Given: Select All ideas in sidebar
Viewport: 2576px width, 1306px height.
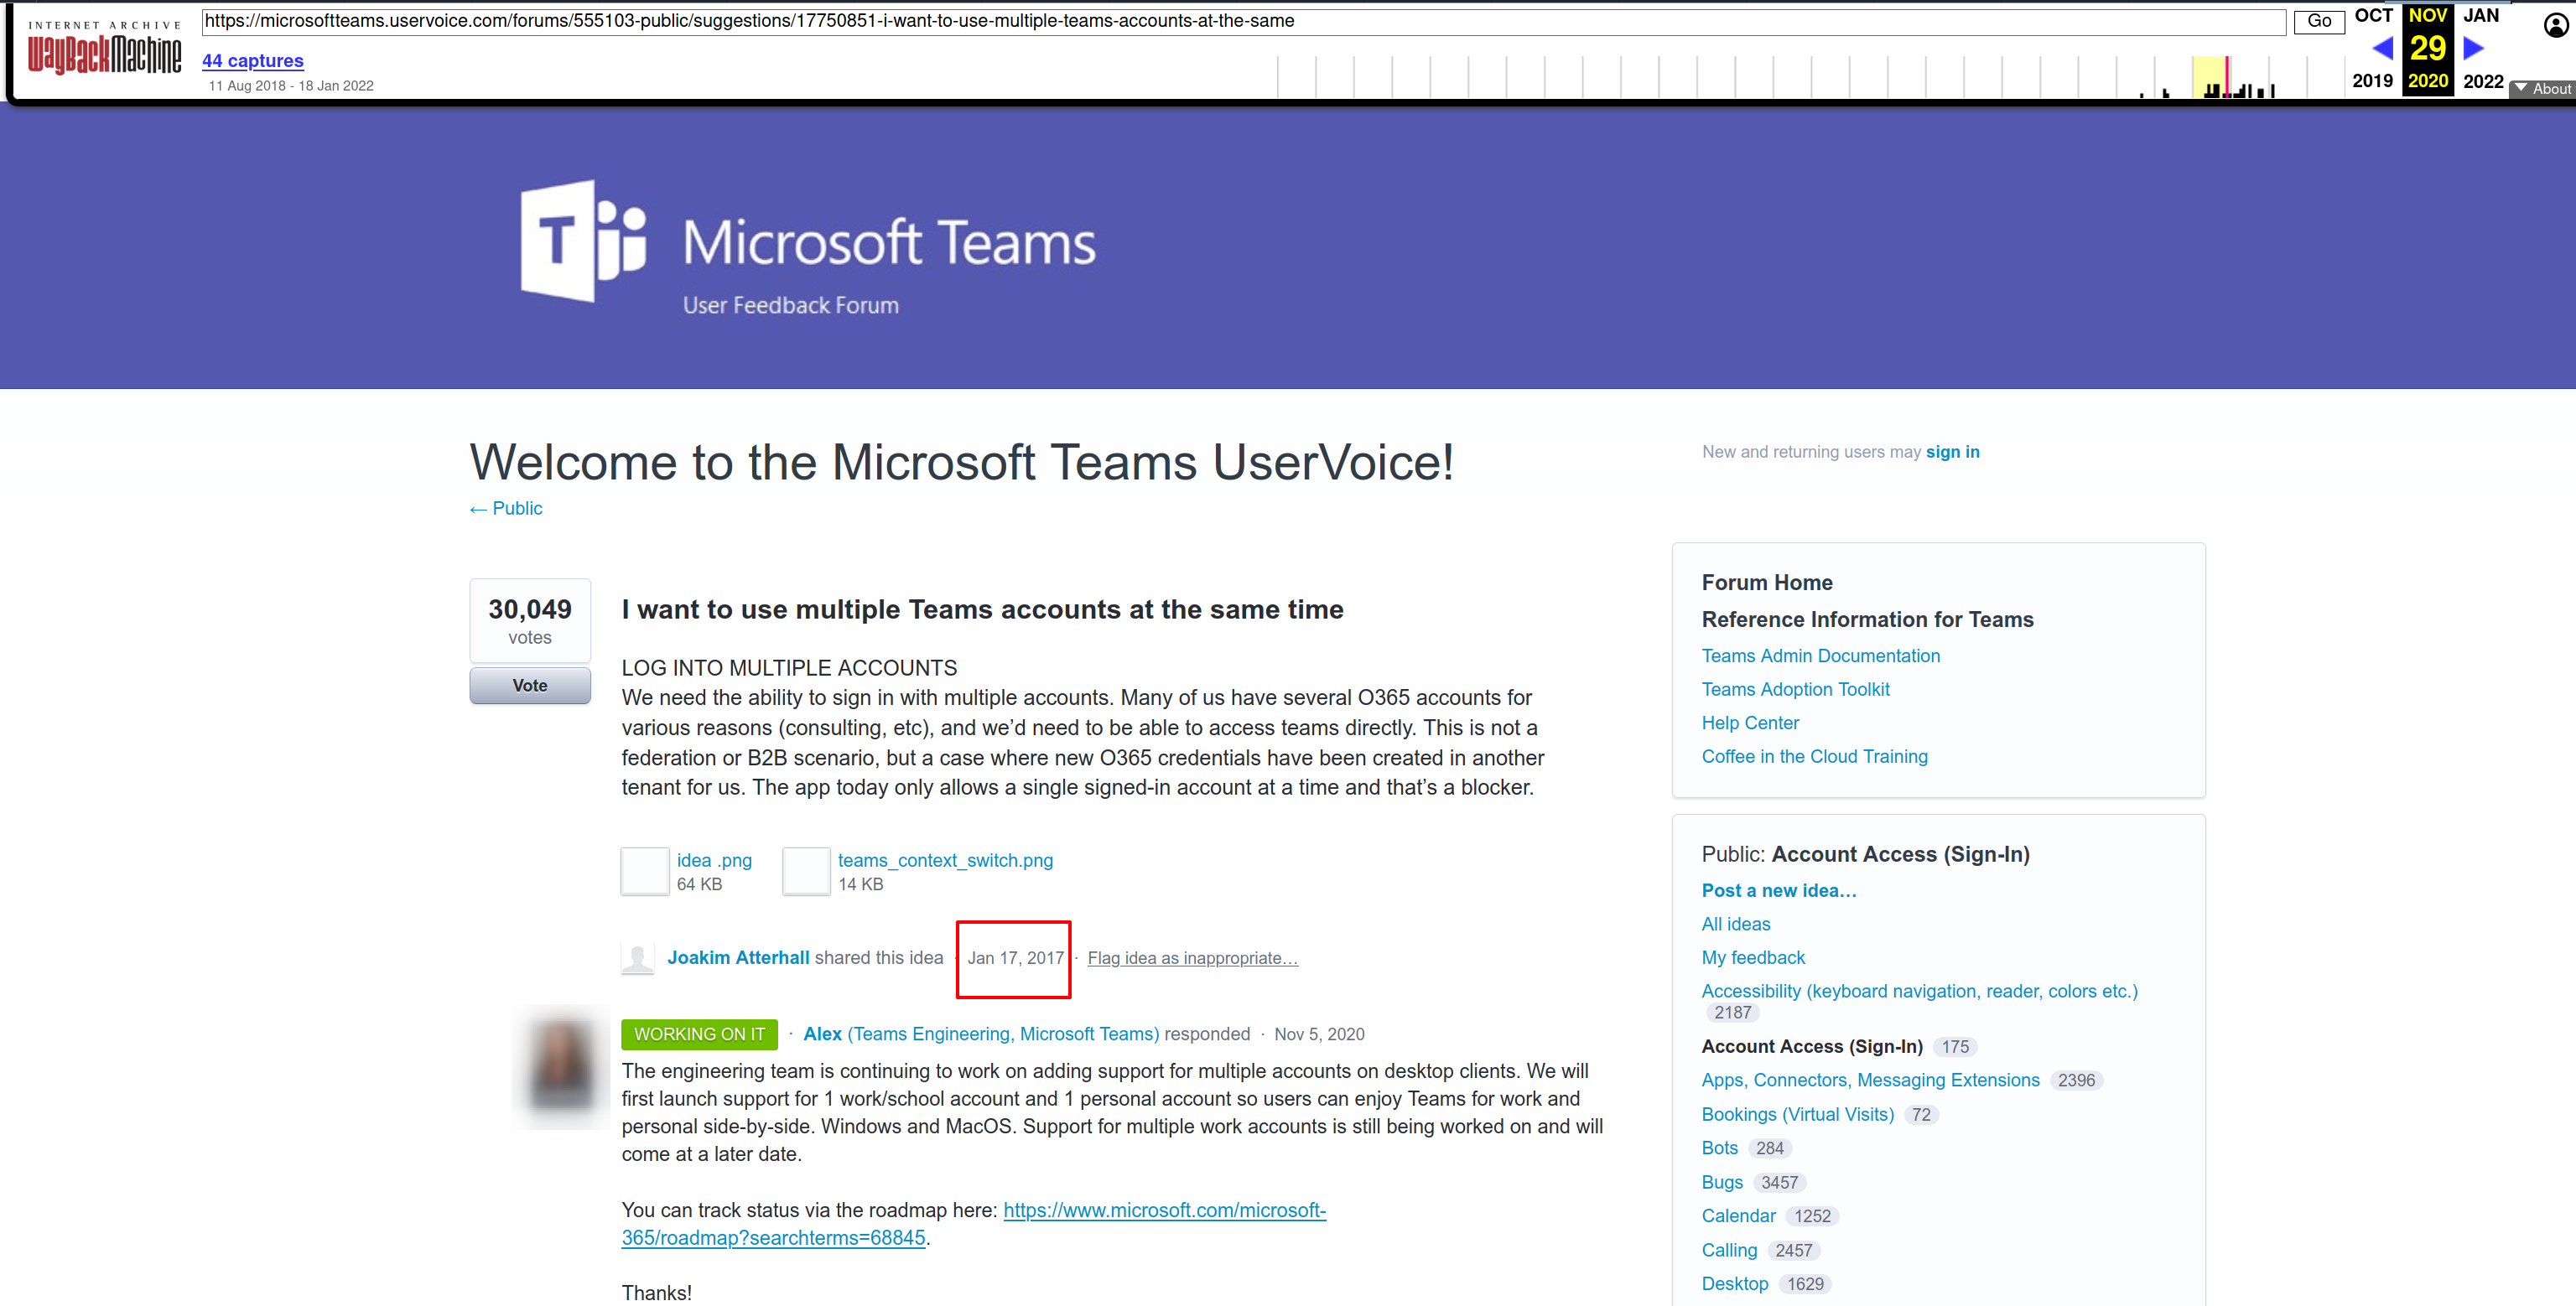Looking at the screenshot, I should pyautogui.click(x=1735, y=924).
